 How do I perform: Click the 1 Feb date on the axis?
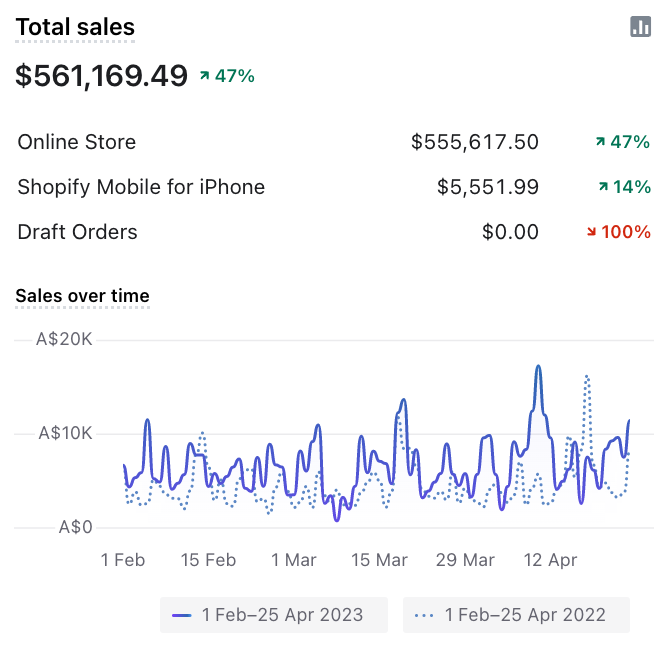(123, 560)
